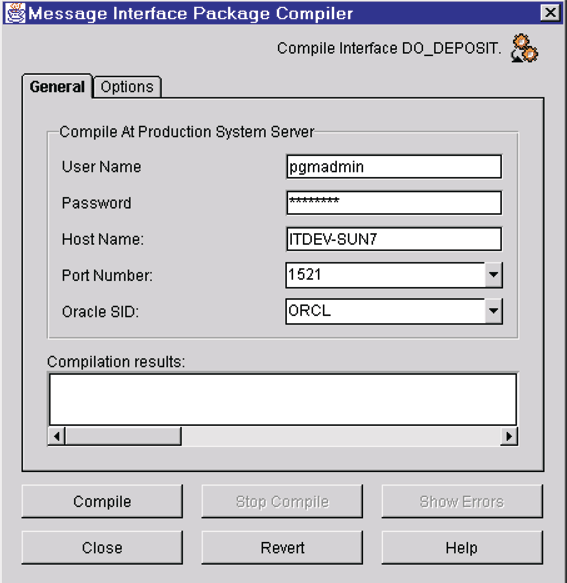Viewport: 567px width, 583px height.
Task: Click the horizontal scrollbar thumb
Action: (123, 436)
